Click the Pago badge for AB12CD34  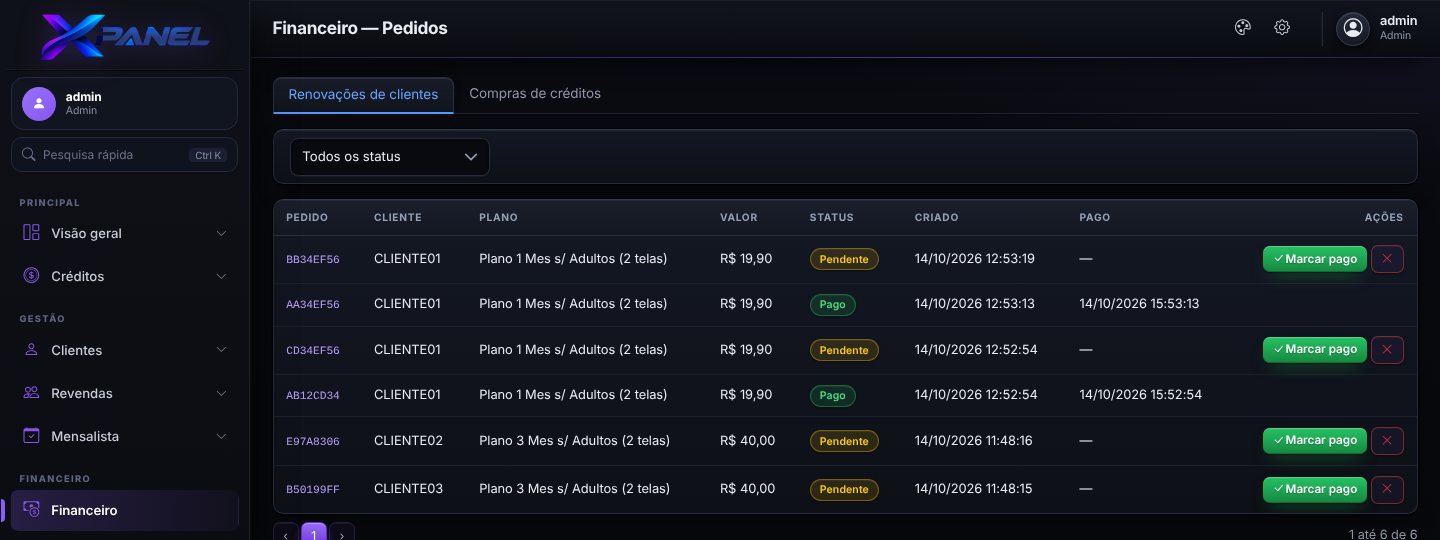[832, 395]
